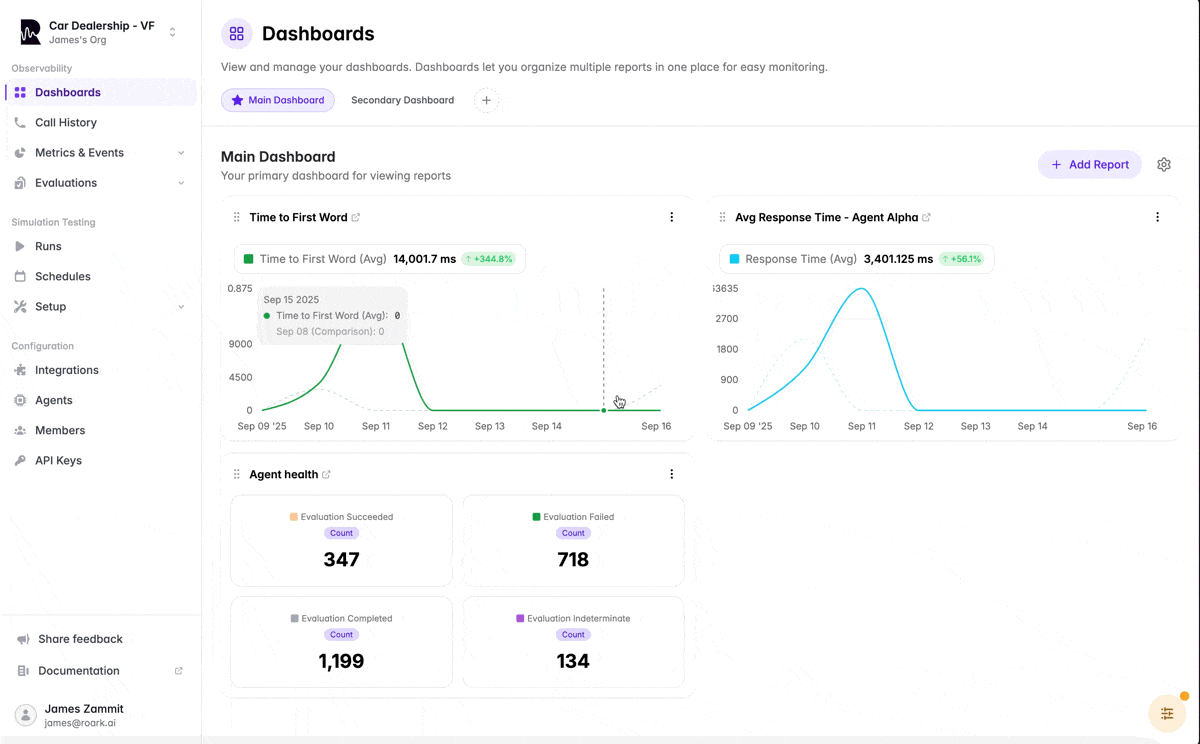The image size is (1200, 744).
Task: Open the organization switcher chevron
Action: [172, 32]
